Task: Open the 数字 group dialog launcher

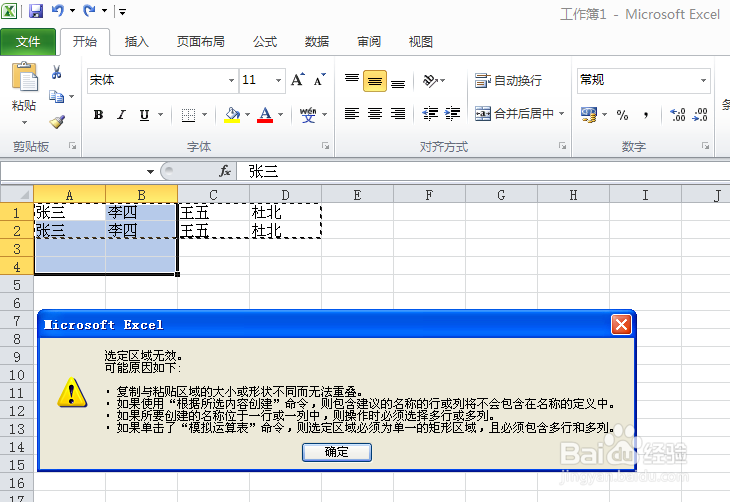Action: point(705,146)
